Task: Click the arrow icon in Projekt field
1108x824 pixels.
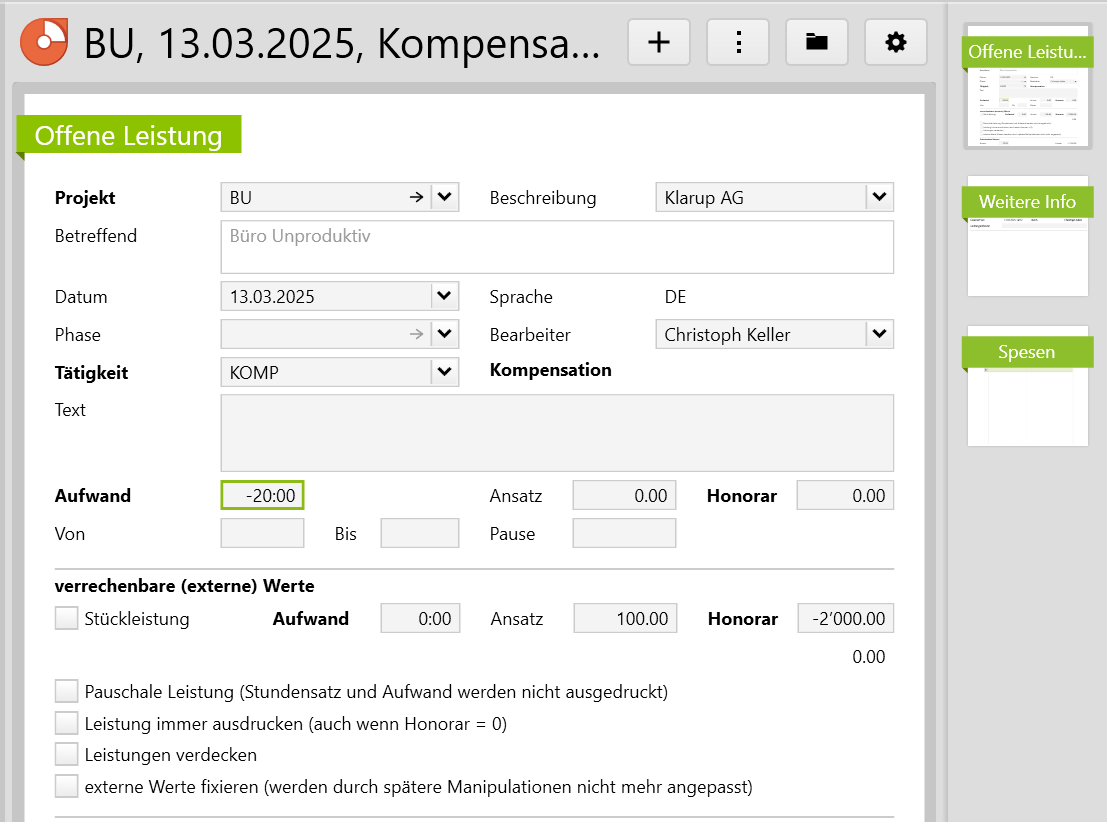Action: [417, 198]
